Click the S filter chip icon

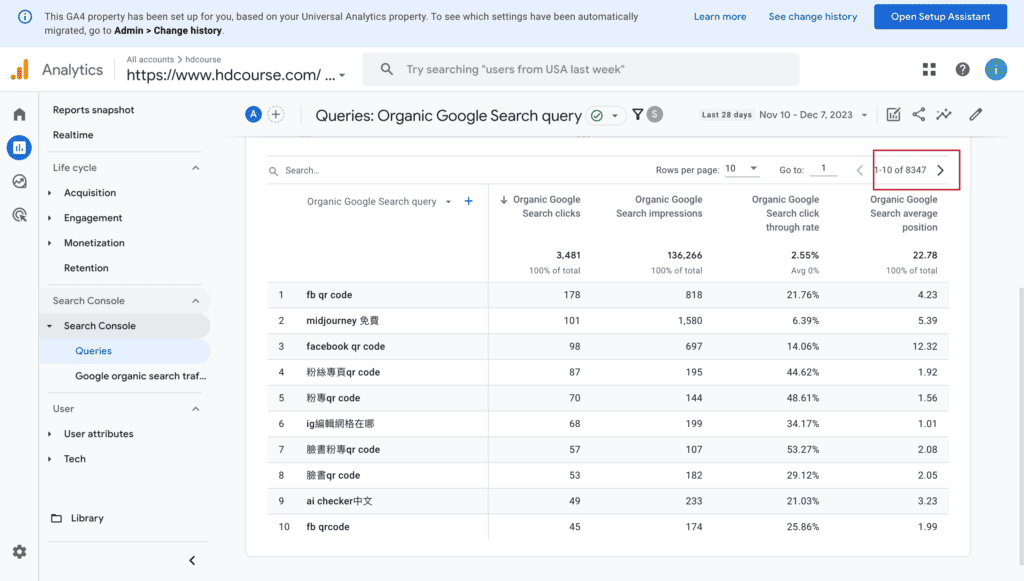point(654,115)
